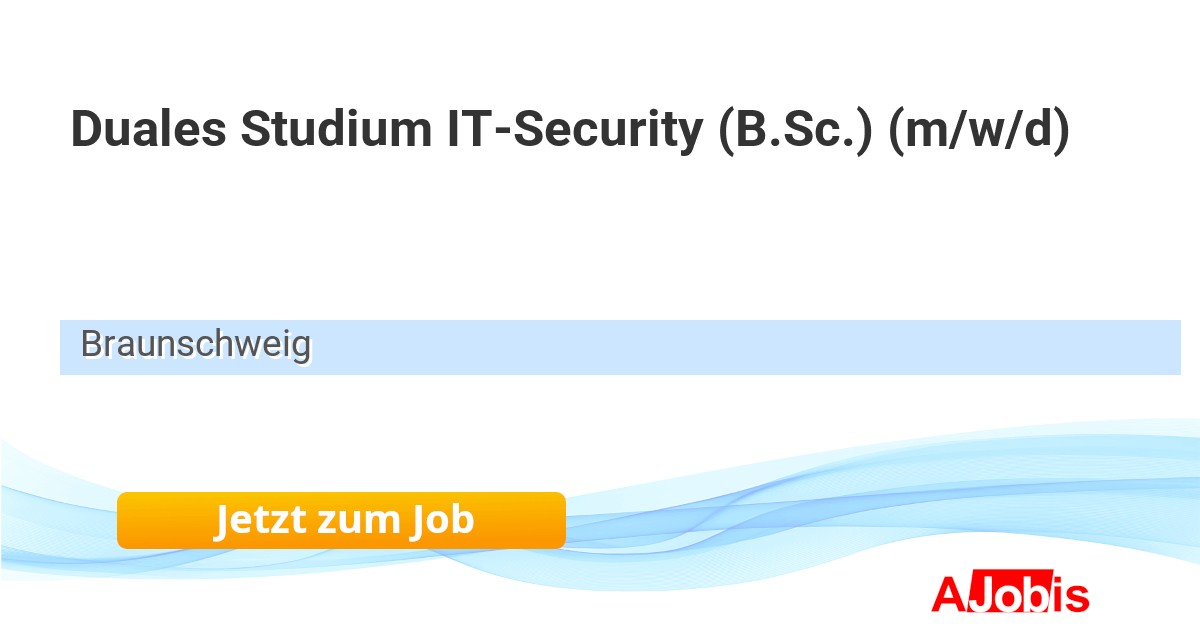Click the word "Jetzt" on the orange button
This screenshot has width=1200, height=630.
click(260, 520)
